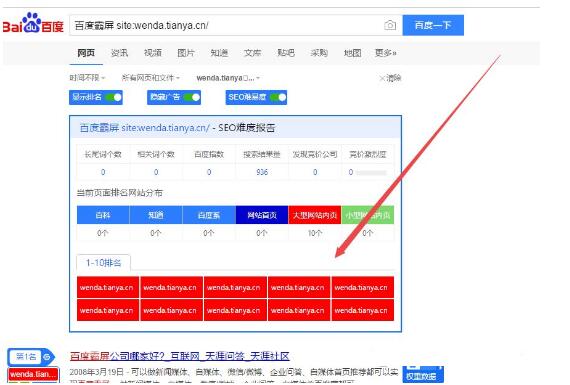Switch to the 视频 tab

(153, 53)
